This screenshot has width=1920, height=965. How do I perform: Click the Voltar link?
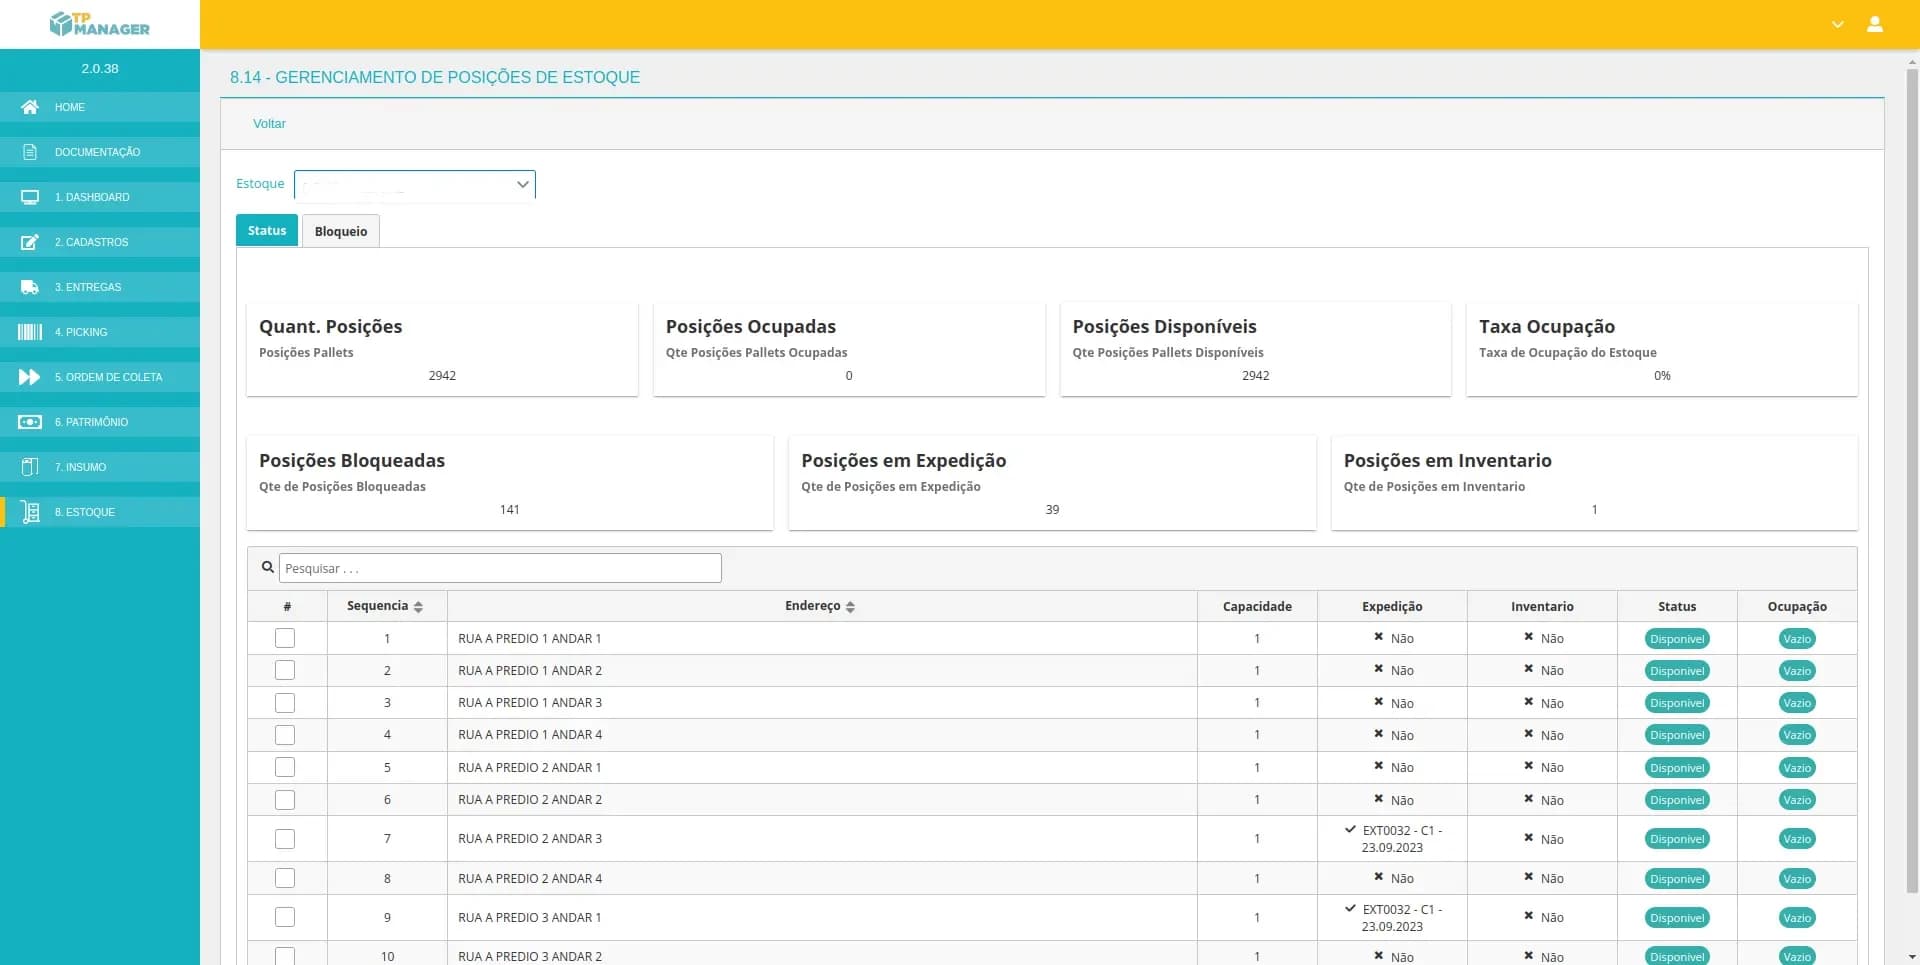click(269, 124)
